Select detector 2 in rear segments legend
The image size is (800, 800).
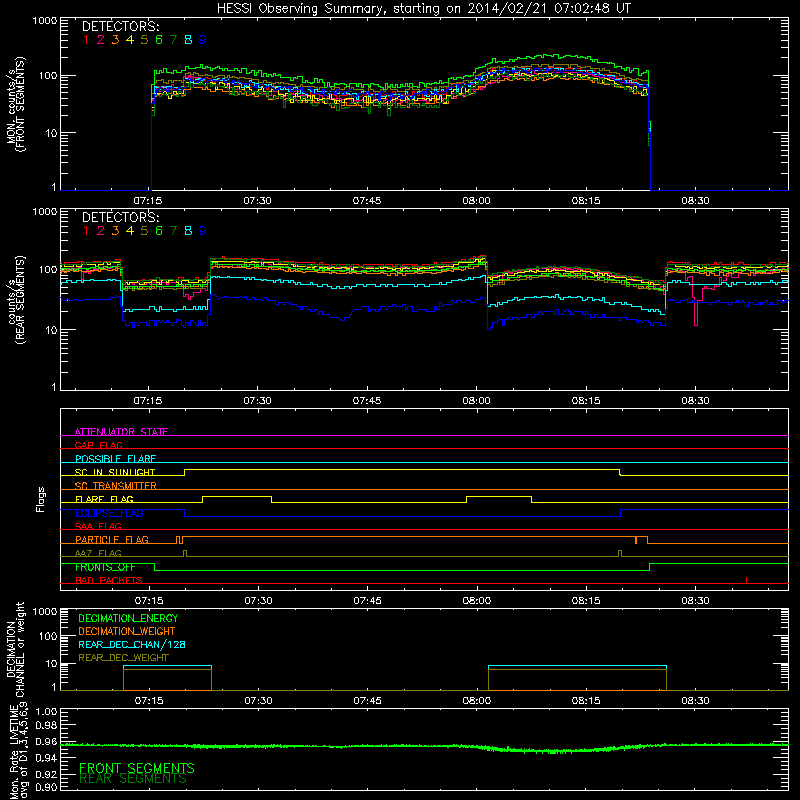101,231
